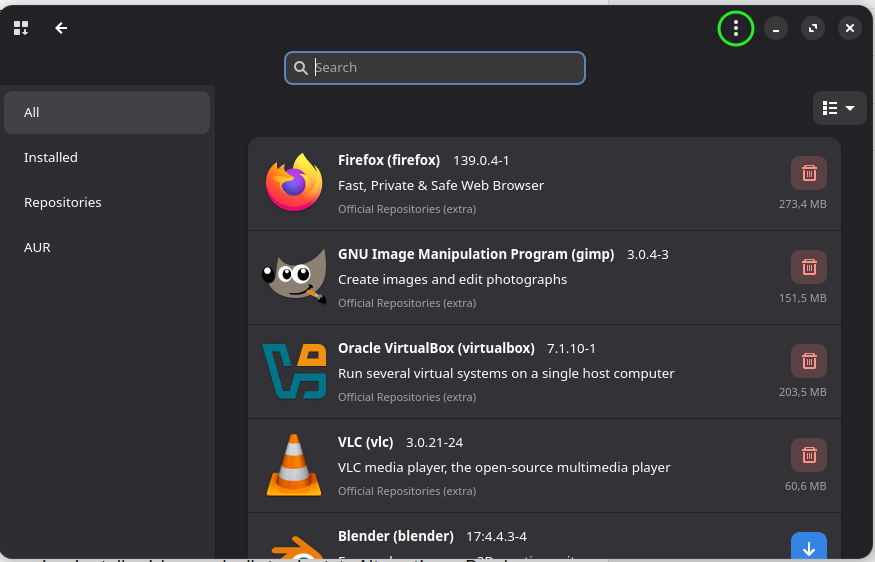Click the Firefox size 273,4 MB

tap(802, 204)
